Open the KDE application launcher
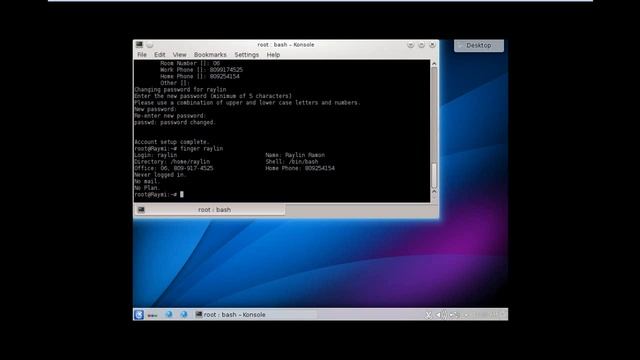This screenshot has height=360, width=640. [139, 315]
